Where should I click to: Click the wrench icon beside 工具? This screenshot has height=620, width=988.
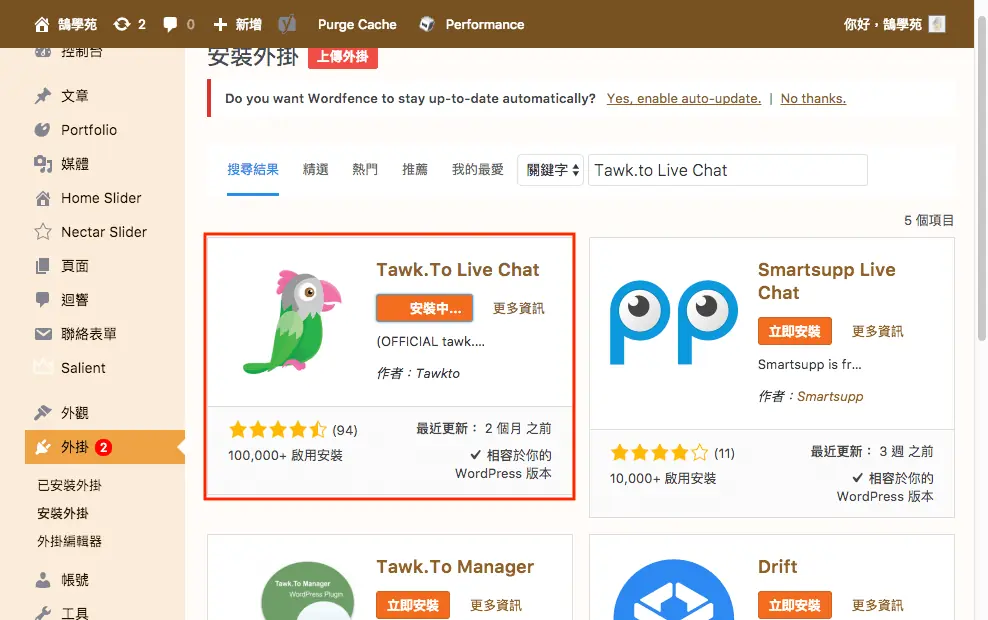point(43,613)
